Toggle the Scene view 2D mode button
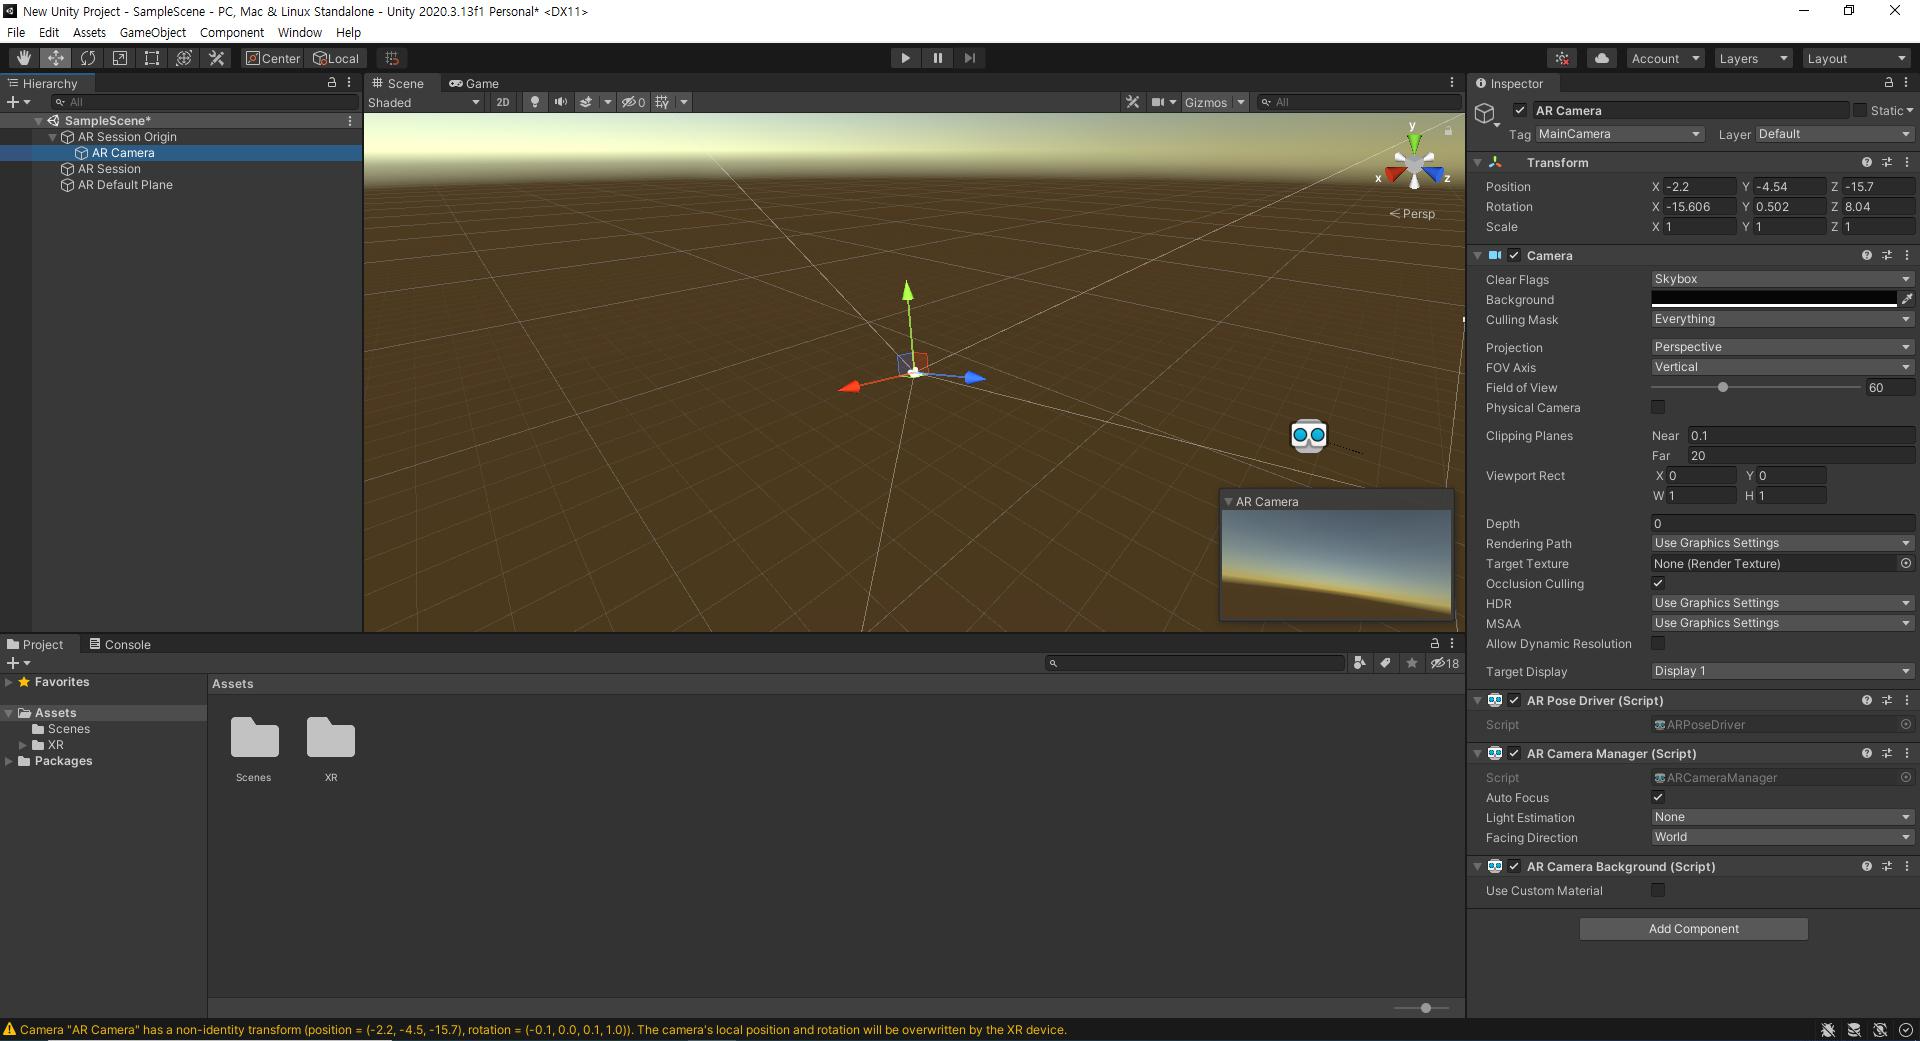Screen dimensions: 1920x1041 coord(503,102)
